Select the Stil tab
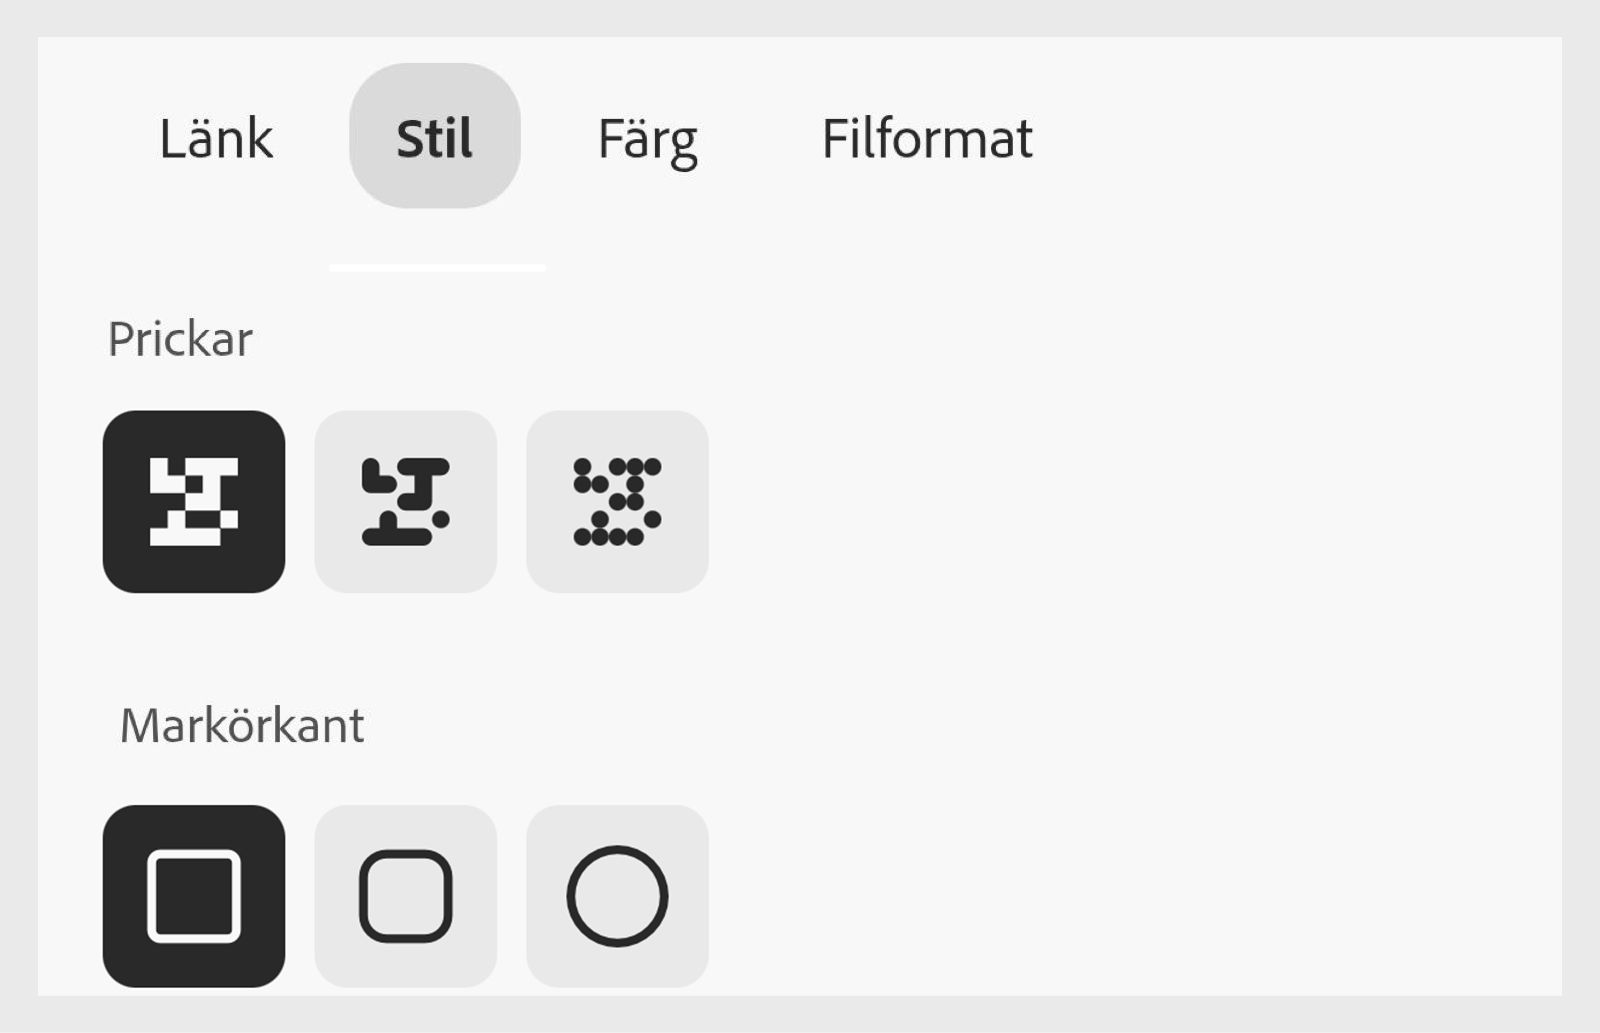 [433, 138]
